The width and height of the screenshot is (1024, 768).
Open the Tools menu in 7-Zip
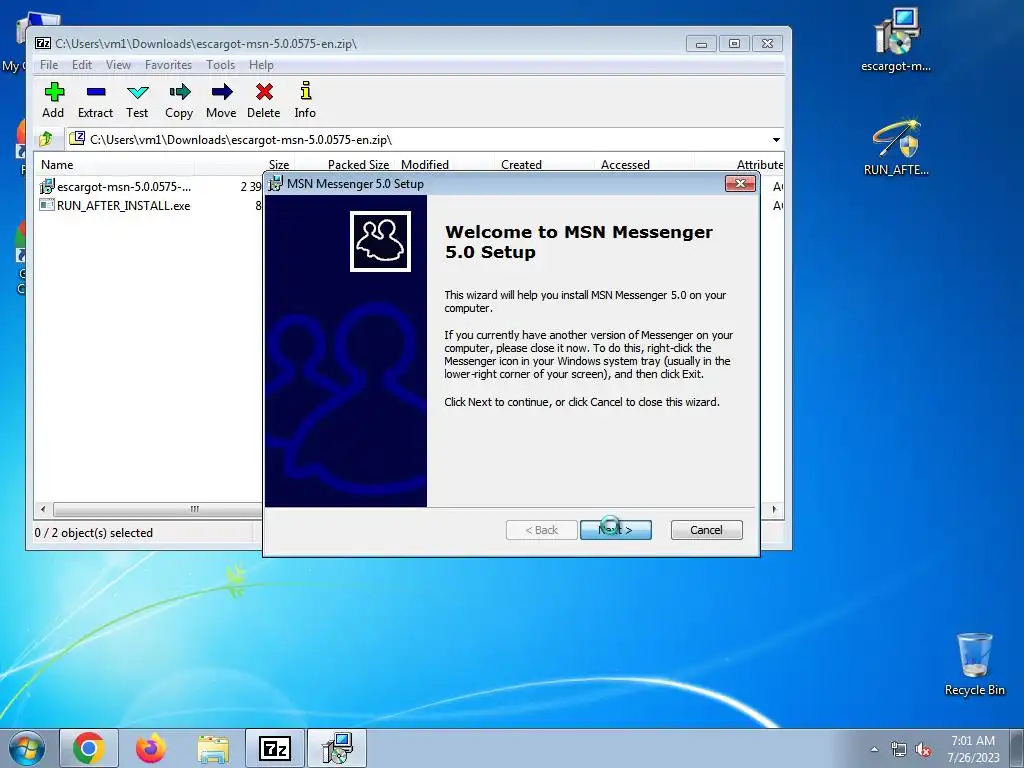pos(220,65)
